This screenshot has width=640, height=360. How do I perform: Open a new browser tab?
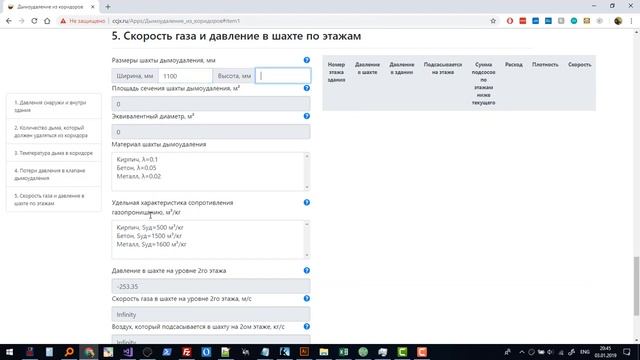click(x=108, y=7)
